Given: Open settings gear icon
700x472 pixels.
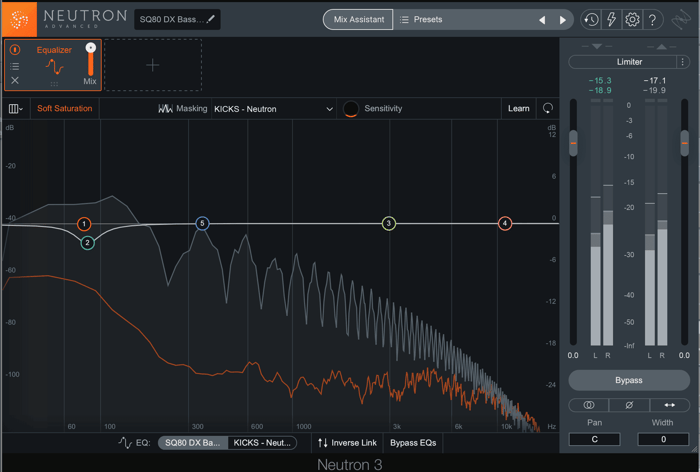Looking at the screenshot, I should (x=632, y=20).
